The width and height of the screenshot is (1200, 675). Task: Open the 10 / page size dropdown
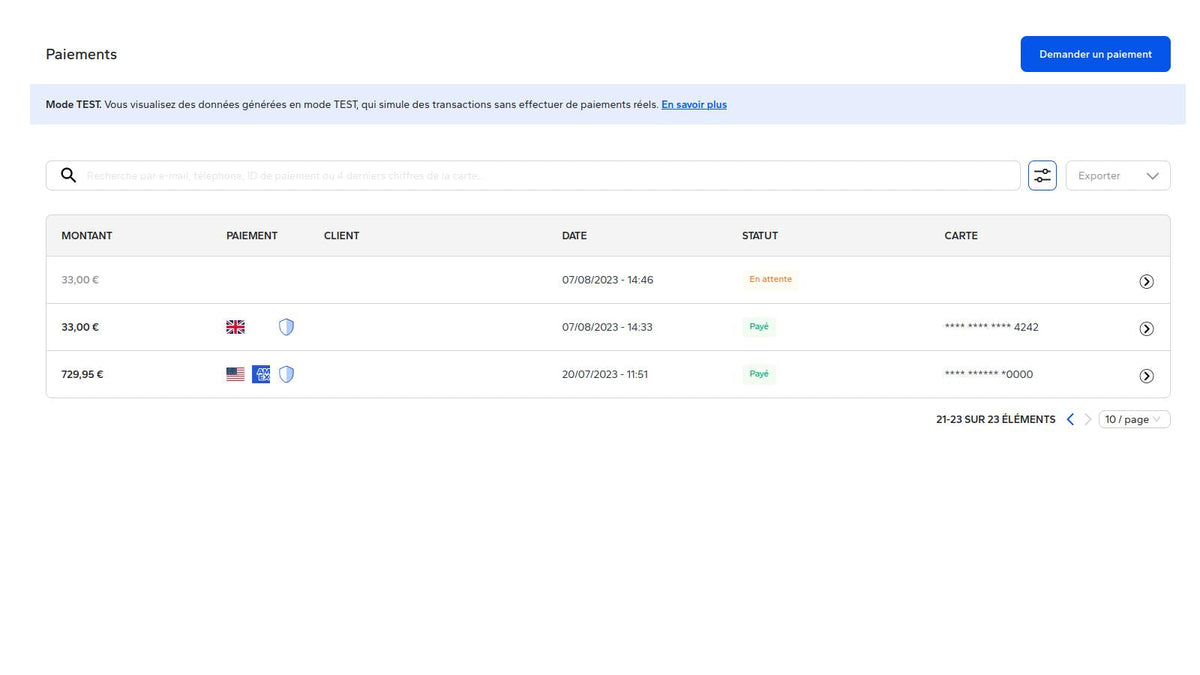[x=1134, y=420]
